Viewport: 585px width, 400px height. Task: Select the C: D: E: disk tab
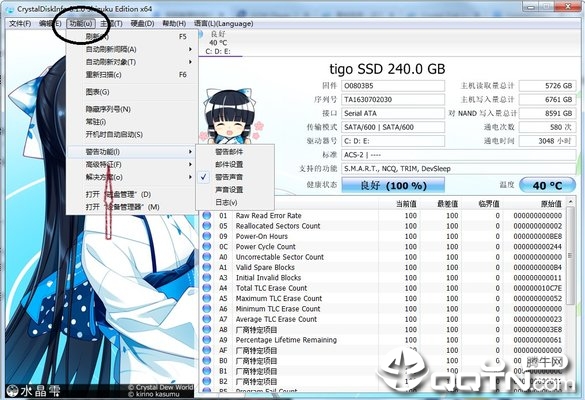(220, 43)
